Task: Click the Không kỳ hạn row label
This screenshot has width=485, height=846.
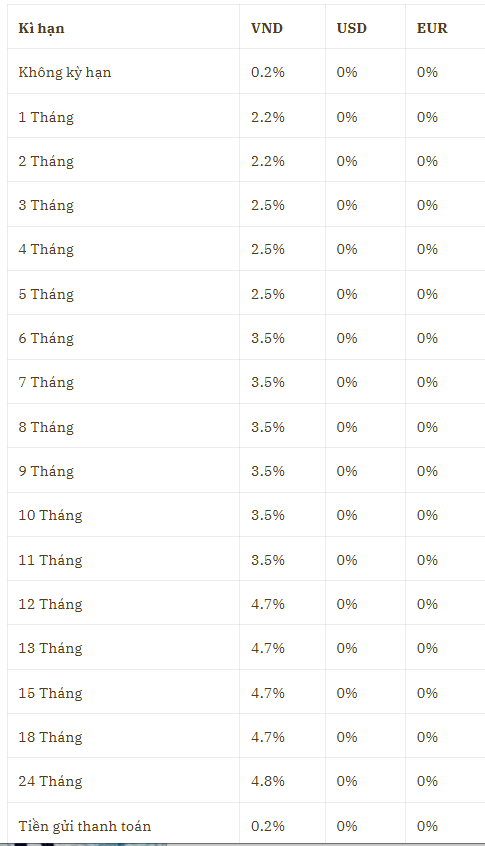Action: click(65, 72)
